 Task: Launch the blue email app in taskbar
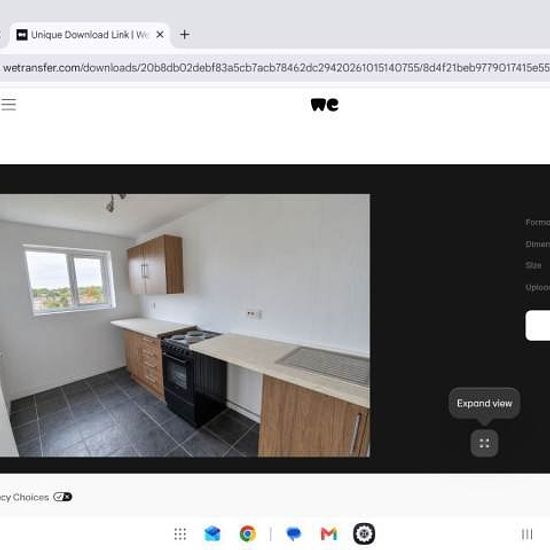click(212, 534)
